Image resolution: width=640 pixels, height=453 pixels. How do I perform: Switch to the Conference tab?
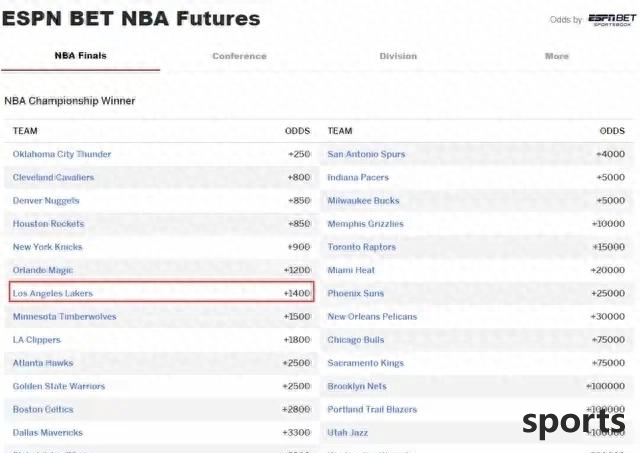(239, 56)
